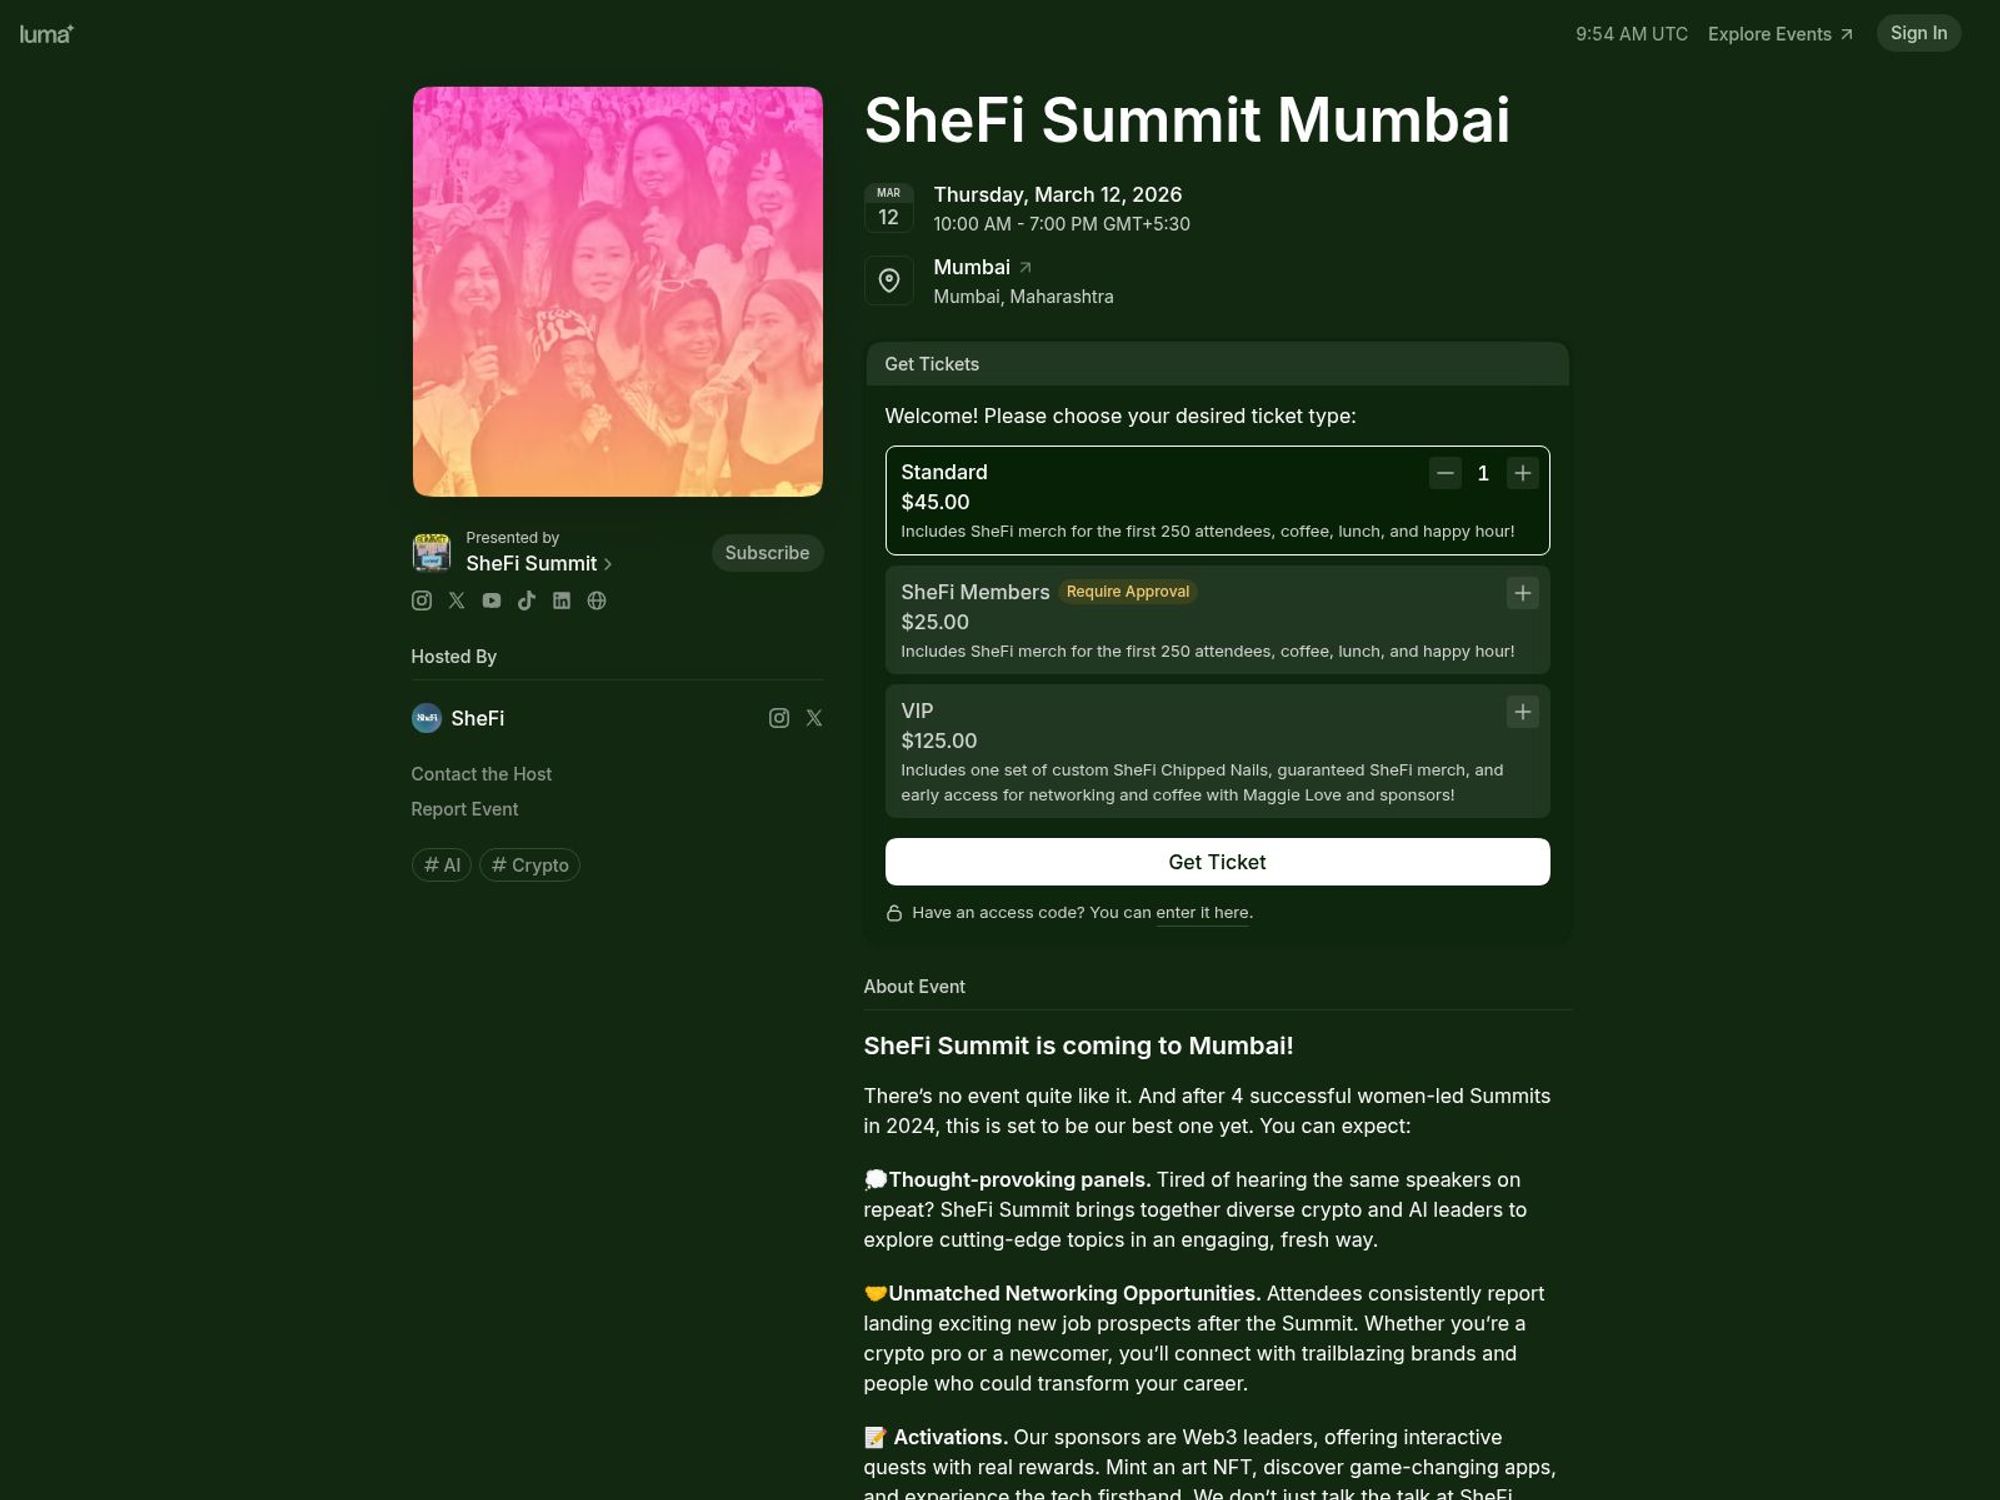Add a VIP ticket using its plus button
2000x1500 pixels.
click(1522, 711)
